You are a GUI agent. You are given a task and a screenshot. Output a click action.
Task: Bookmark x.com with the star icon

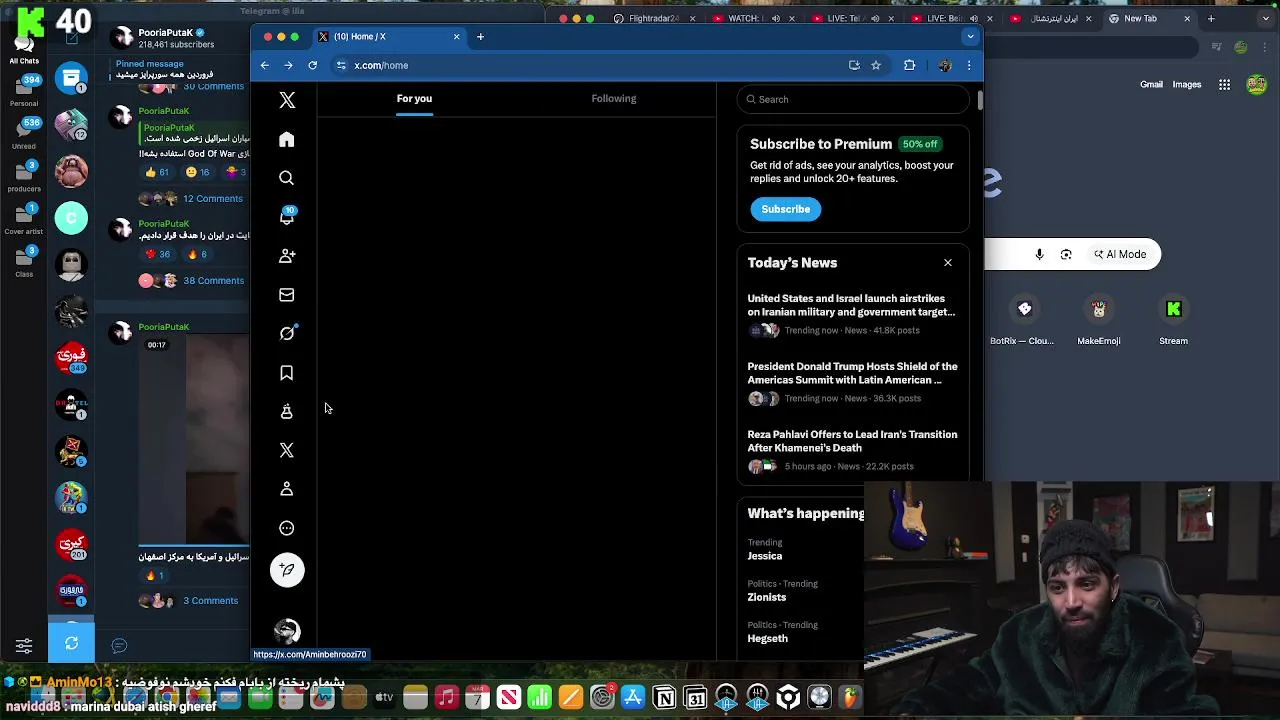pos(876,65)
